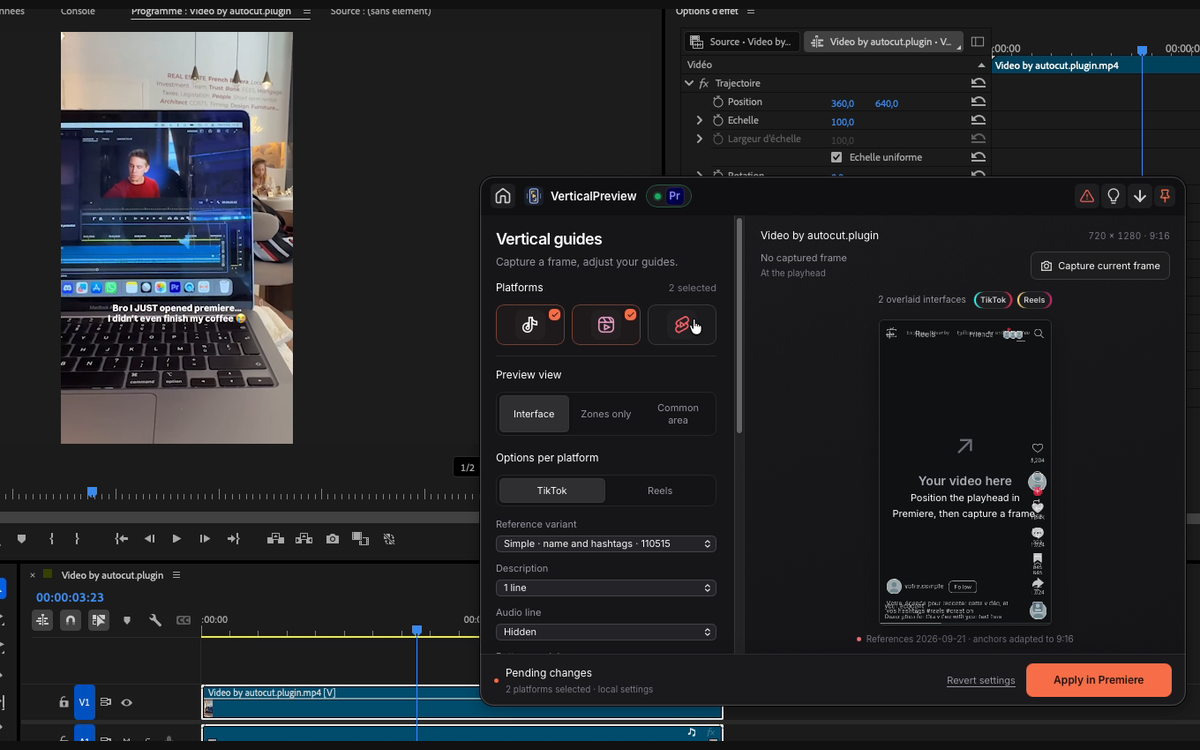Image resolution: width=1200 pixels, height=750 pixels.
Task: Export a frame with the camera icon
Action: point(332,539)
